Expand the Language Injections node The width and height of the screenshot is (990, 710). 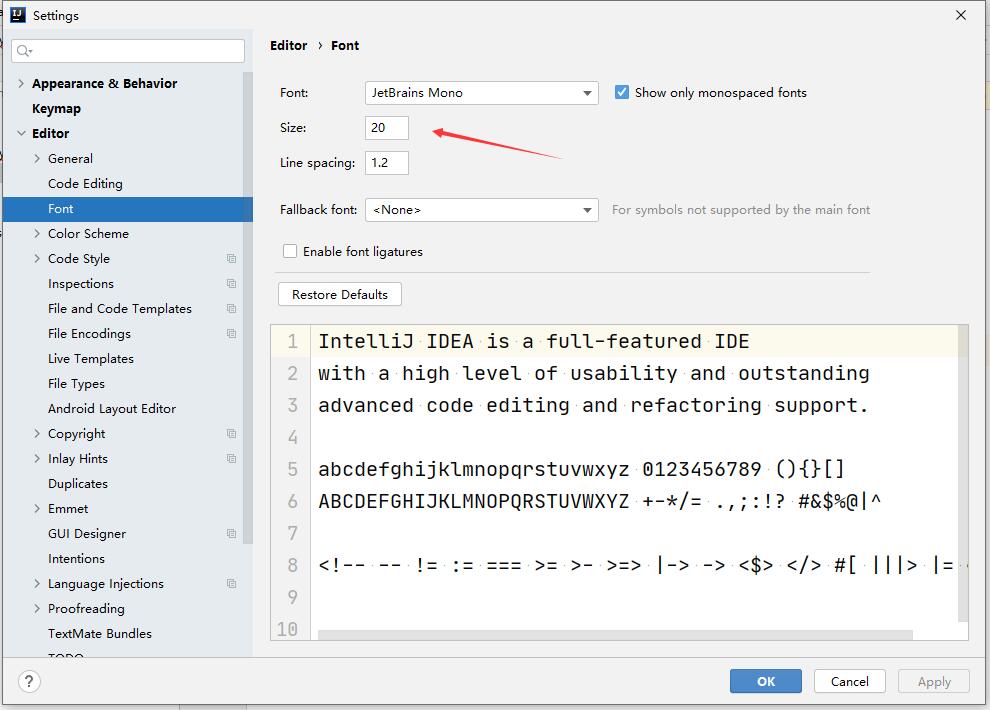tap(37, 584)
